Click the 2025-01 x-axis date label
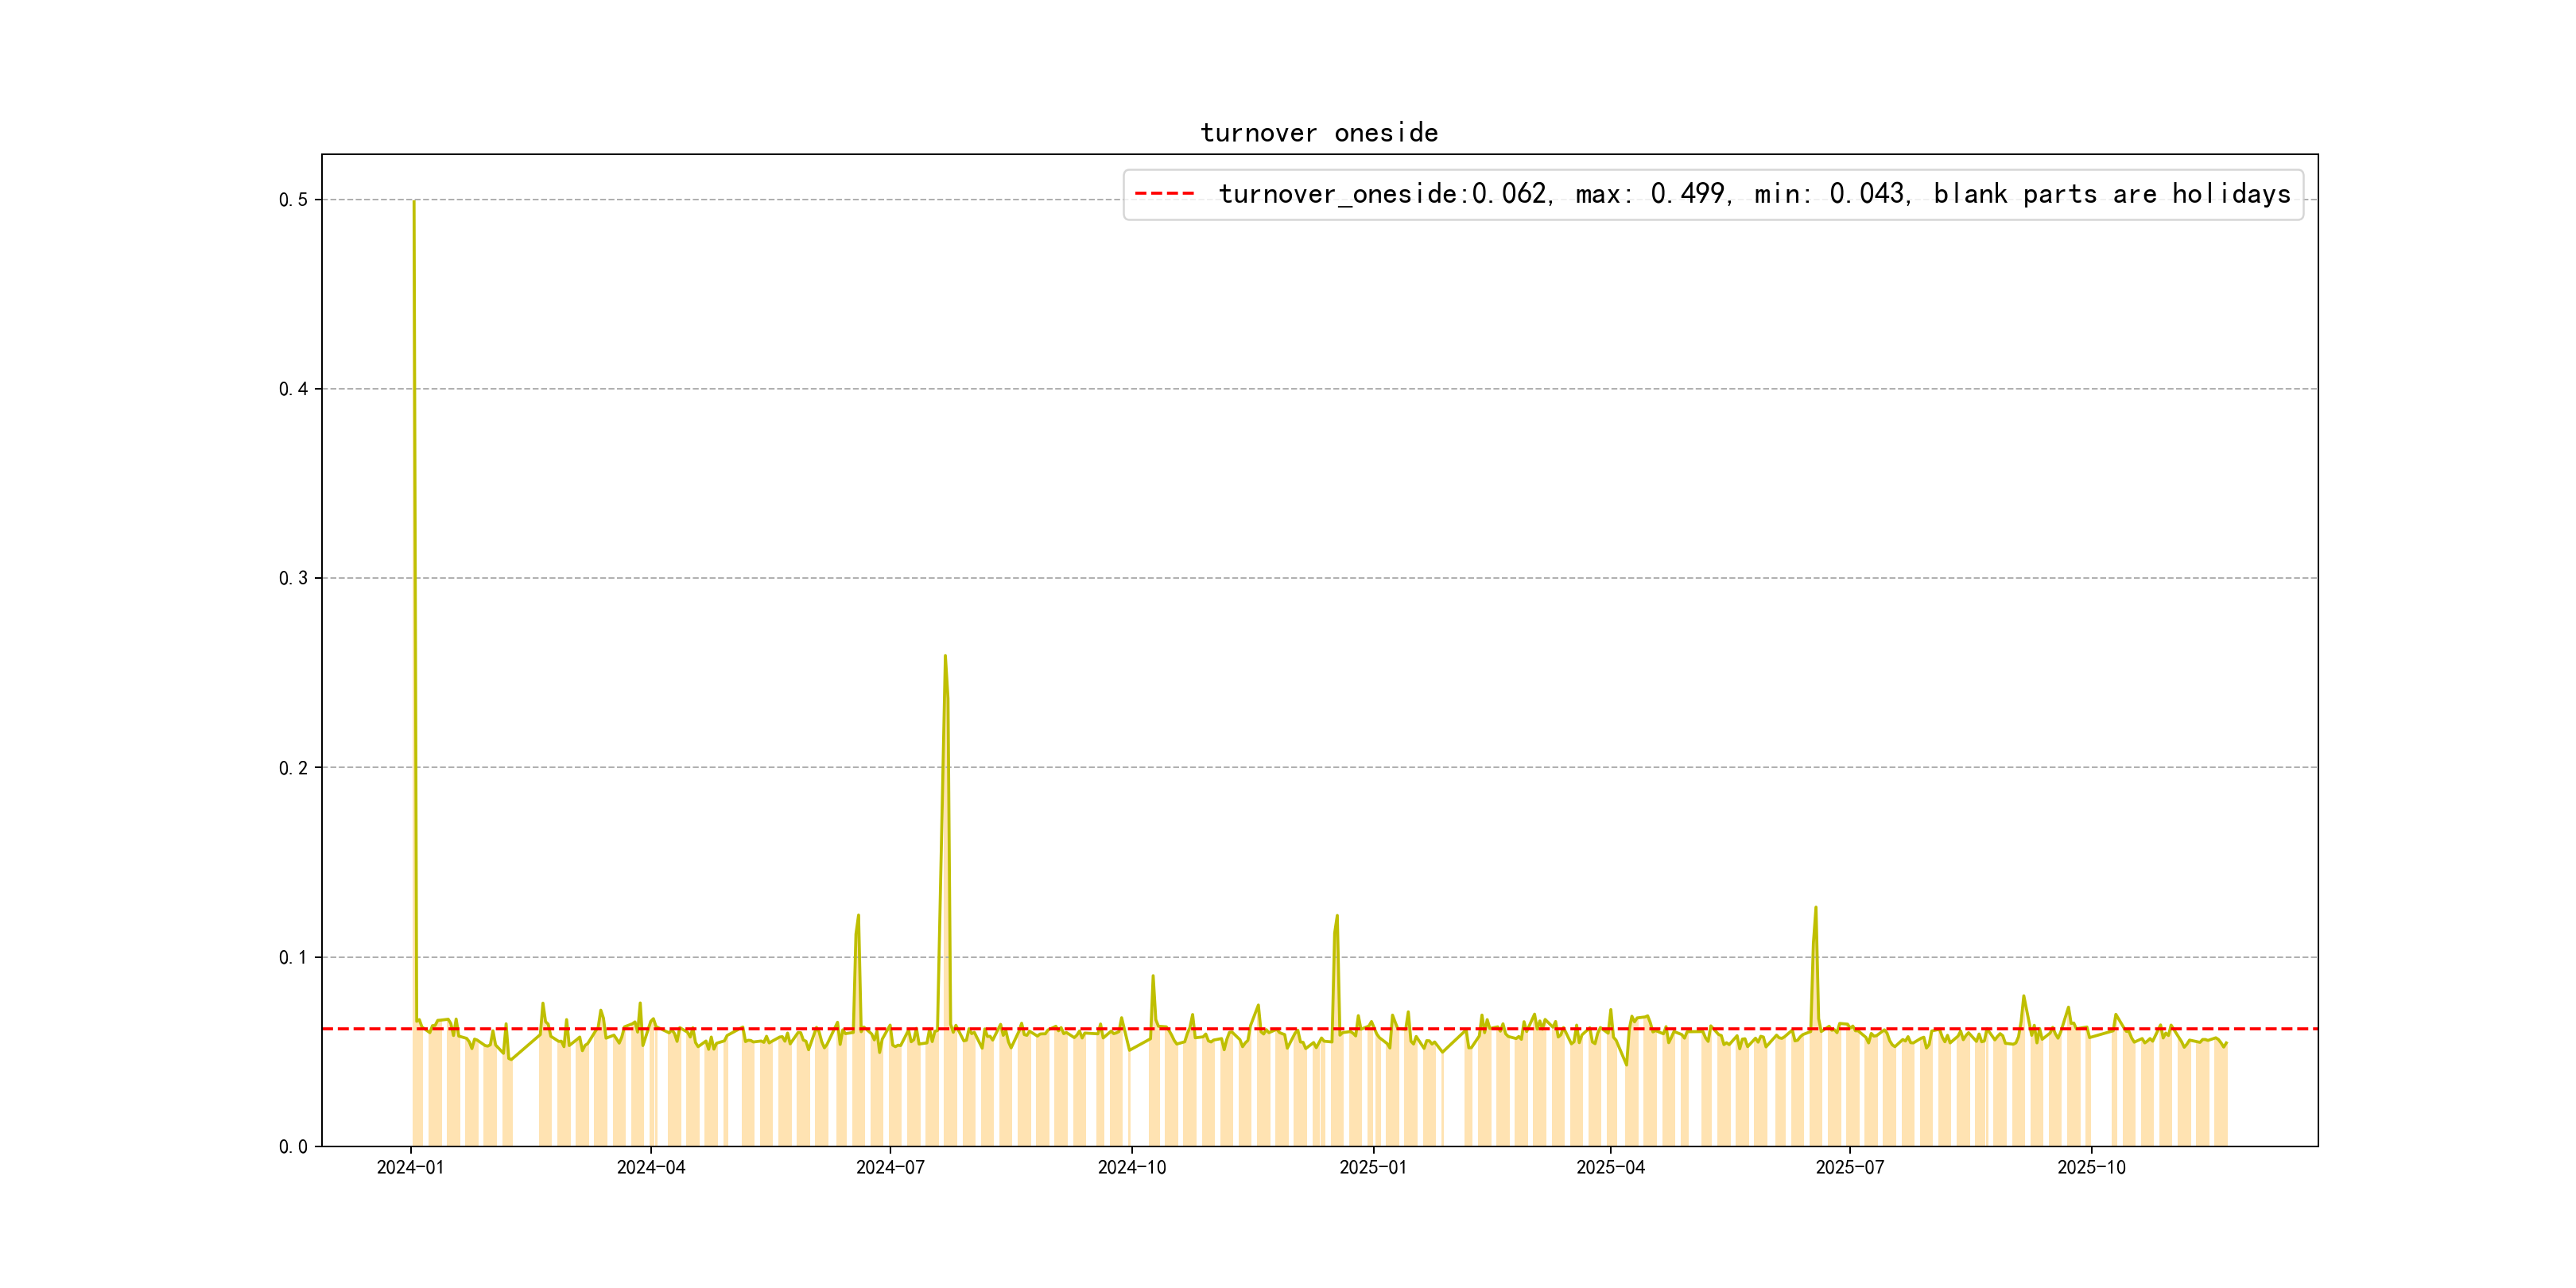2576x1288 pixels. point(1373,1168)
